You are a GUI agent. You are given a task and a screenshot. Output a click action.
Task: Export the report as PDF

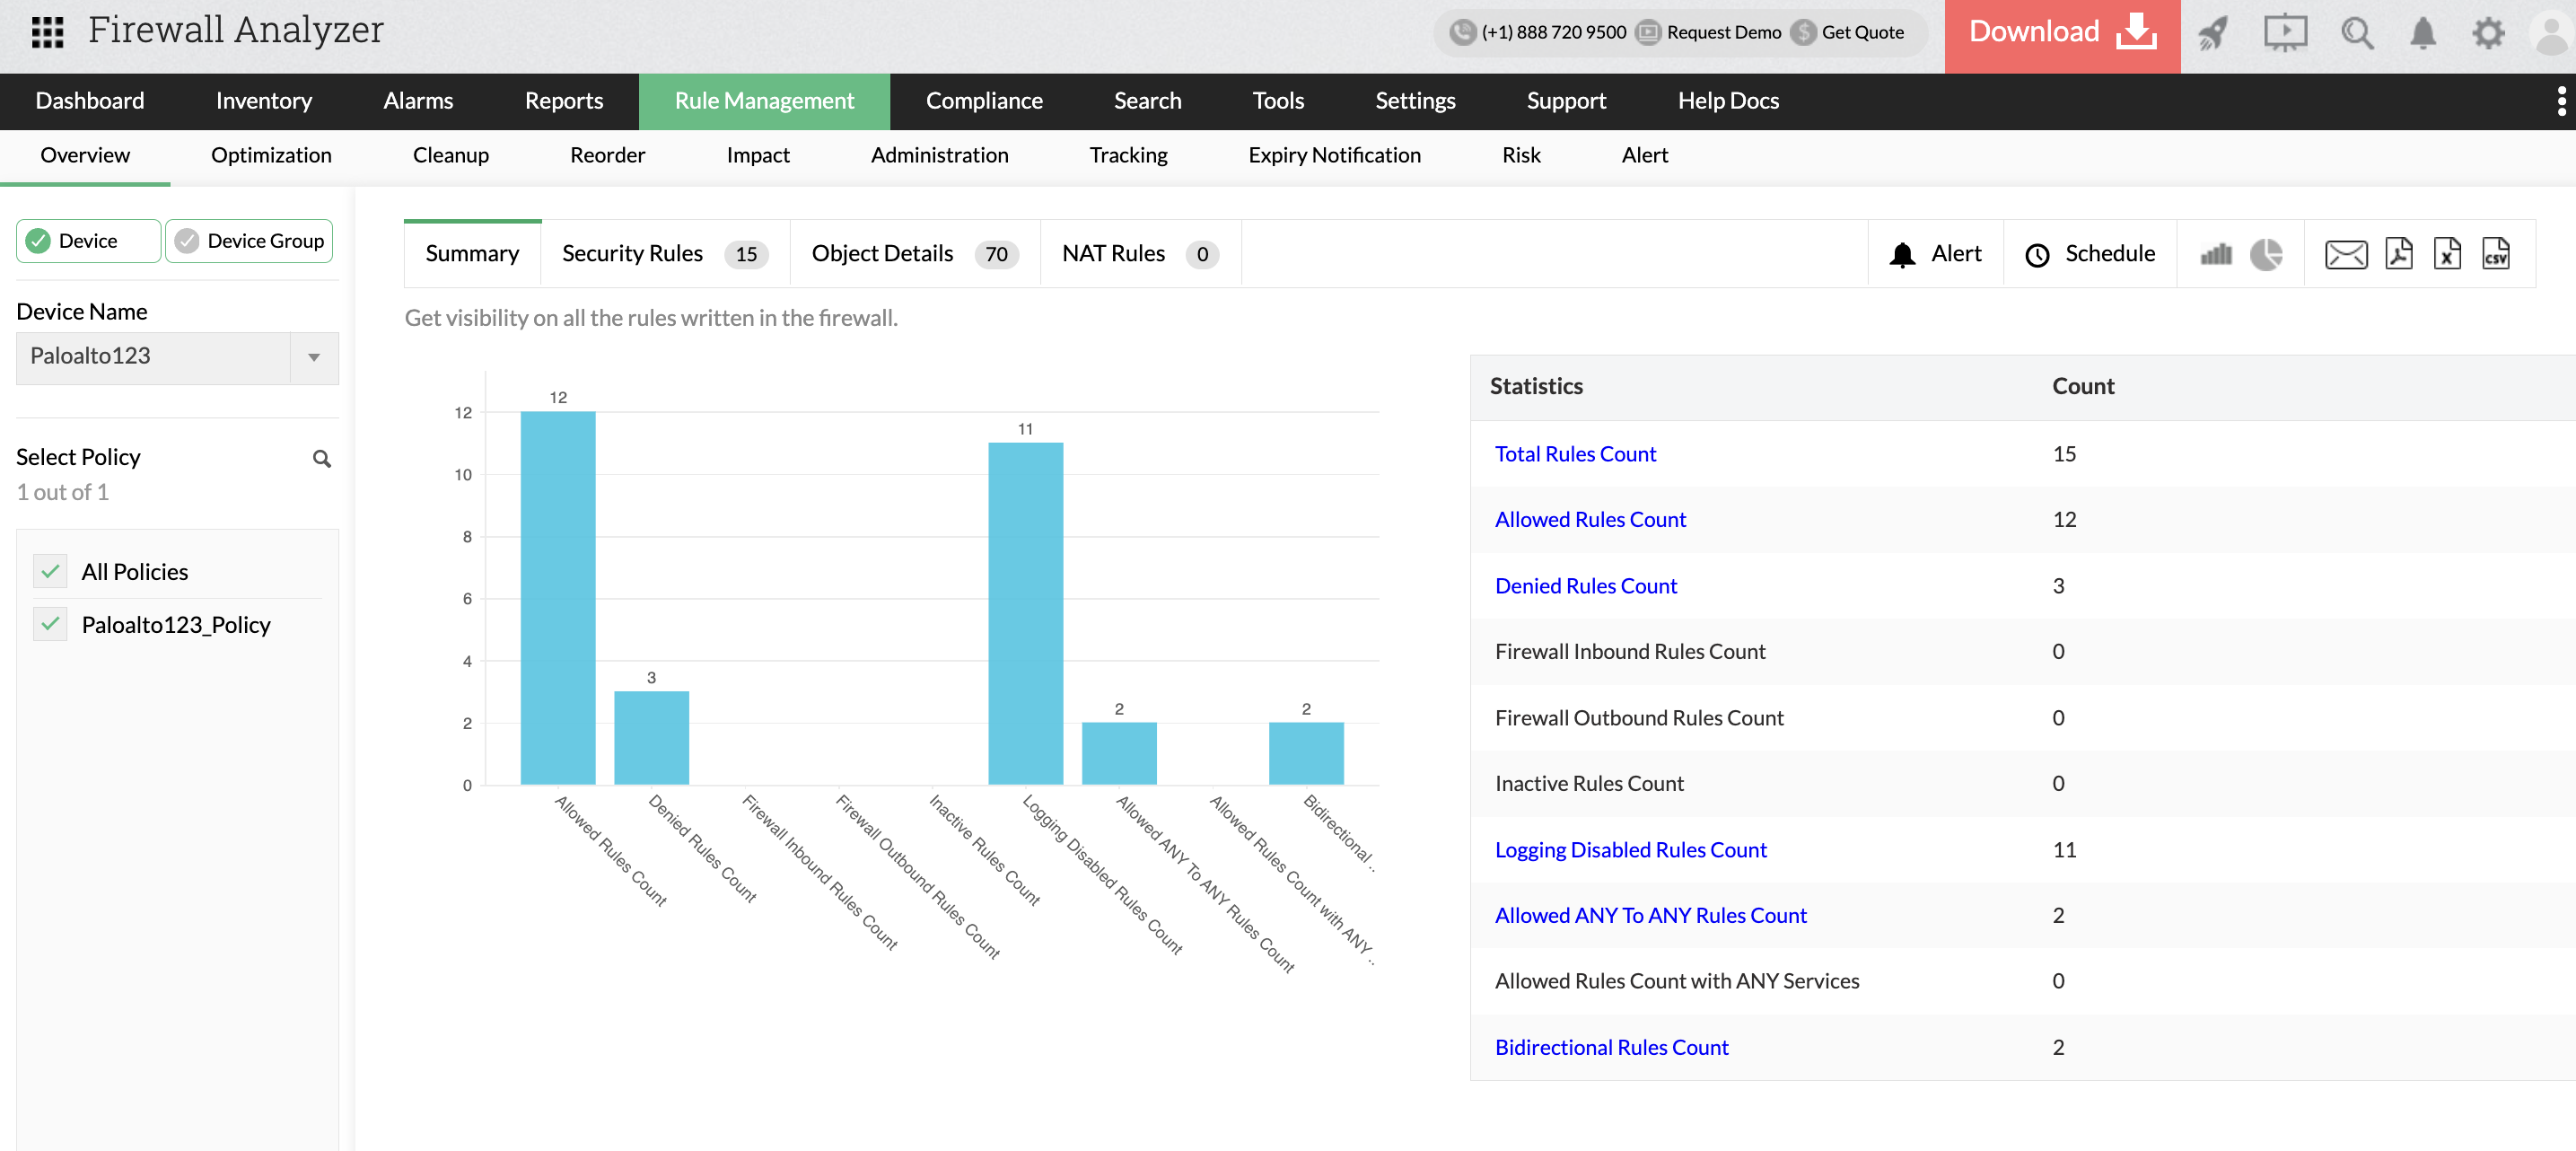pos(2397,253)
